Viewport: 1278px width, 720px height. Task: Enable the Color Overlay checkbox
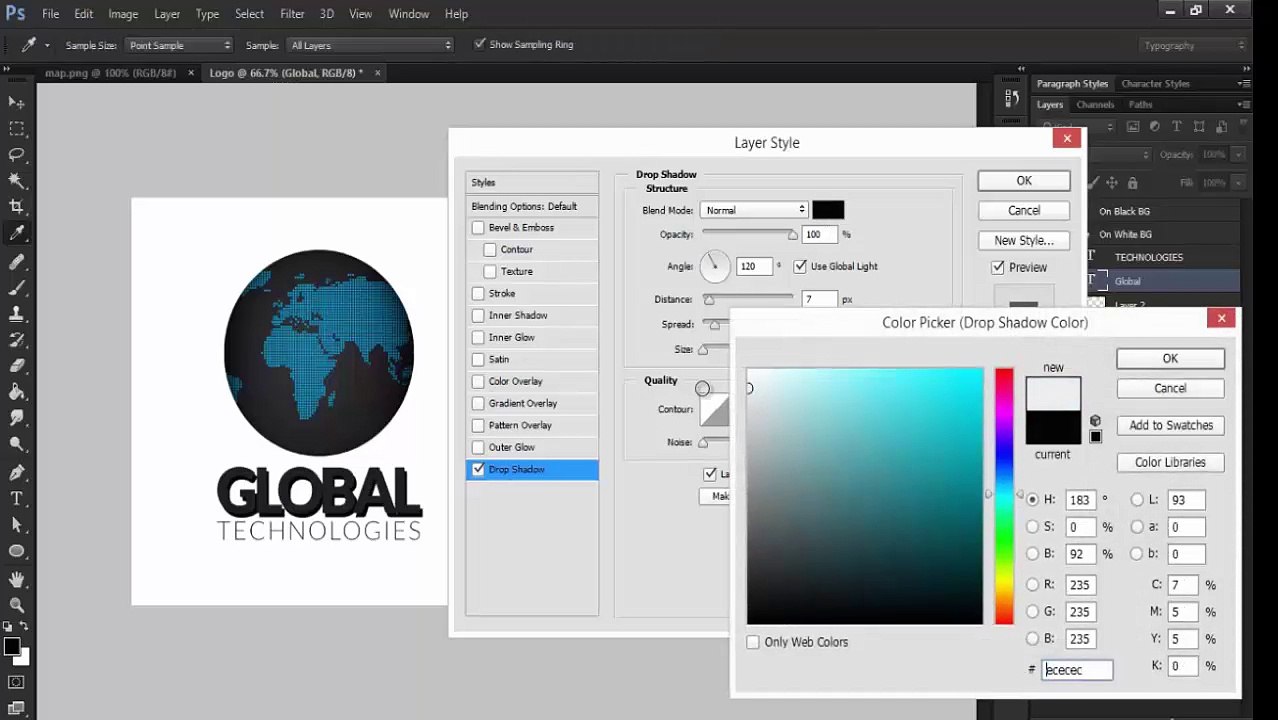[478, 382]
